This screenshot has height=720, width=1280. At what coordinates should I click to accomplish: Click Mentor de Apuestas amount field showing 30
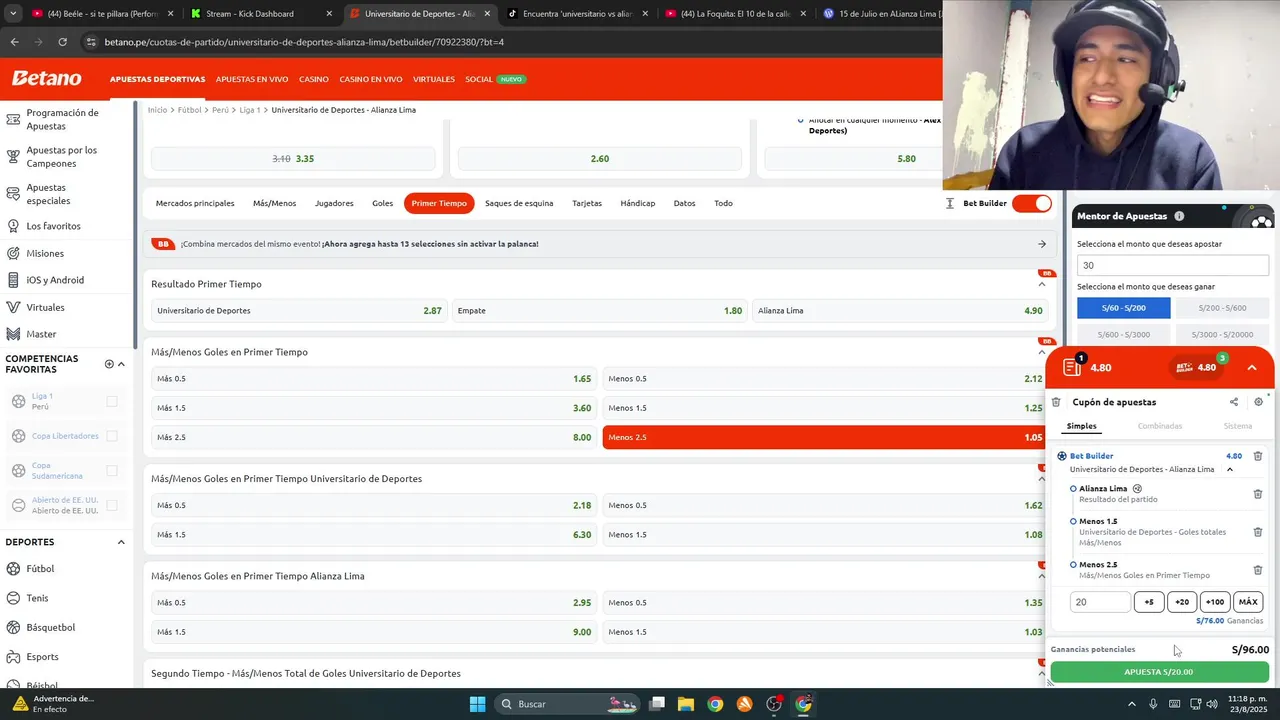pos(1173,265)
